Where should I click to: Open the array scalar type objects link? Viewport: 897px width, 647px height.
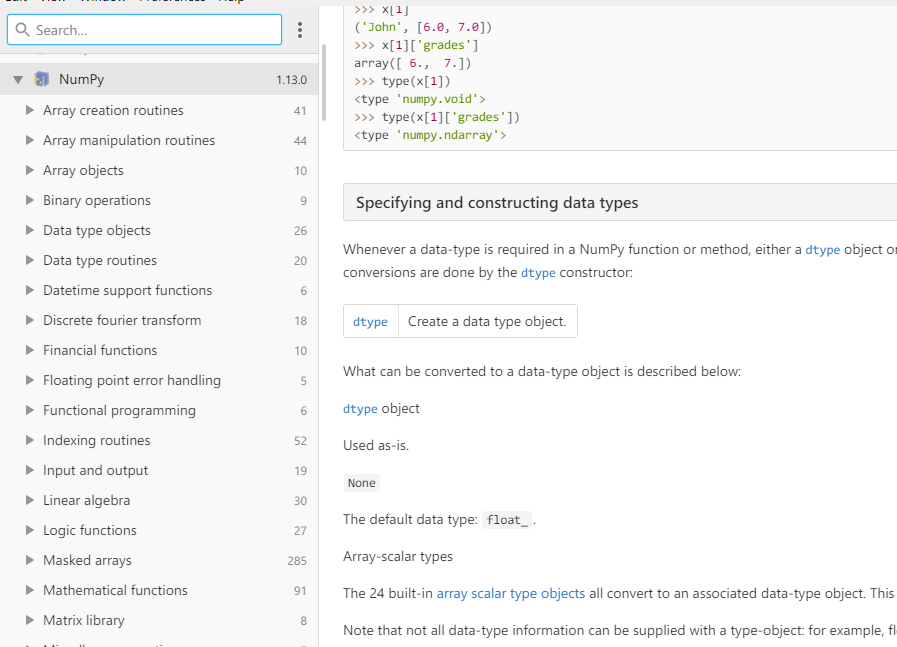(x=510, y=593)
